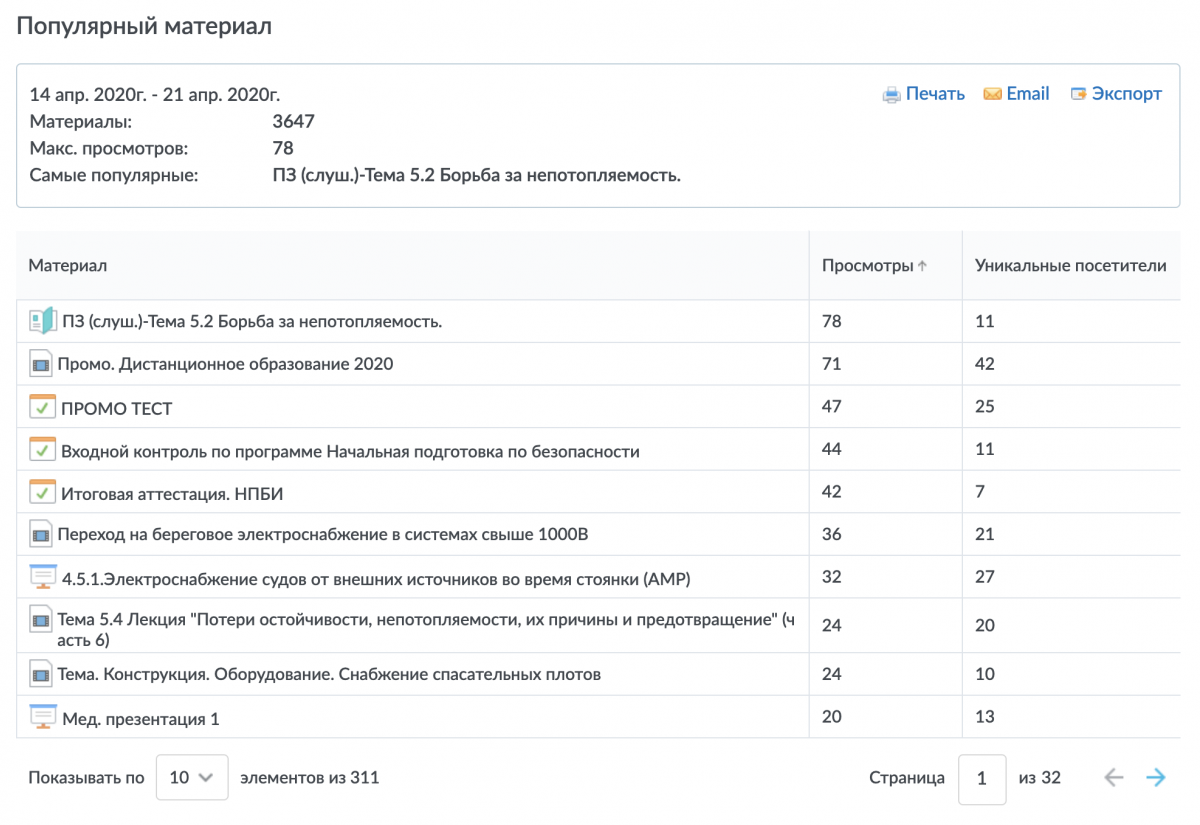
Task: Sort by Уникальные посетители column
Action: [1070, 266]
